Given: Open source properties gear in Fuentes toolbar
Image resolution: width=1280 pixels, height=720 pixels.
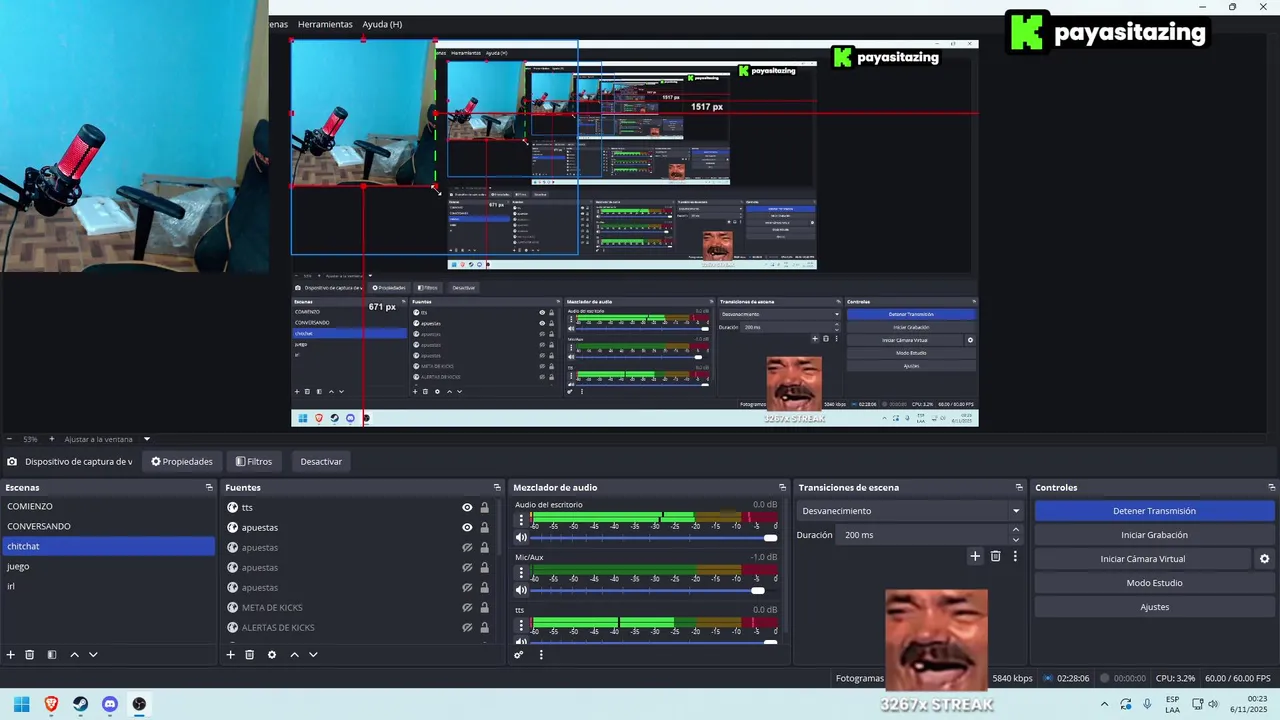Looking at the screenshot, I should pyautogui.click(x=272, y=655).
